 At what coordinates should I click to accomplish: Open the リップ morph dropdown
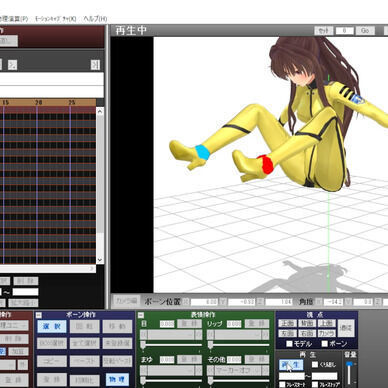coord(237,334)
